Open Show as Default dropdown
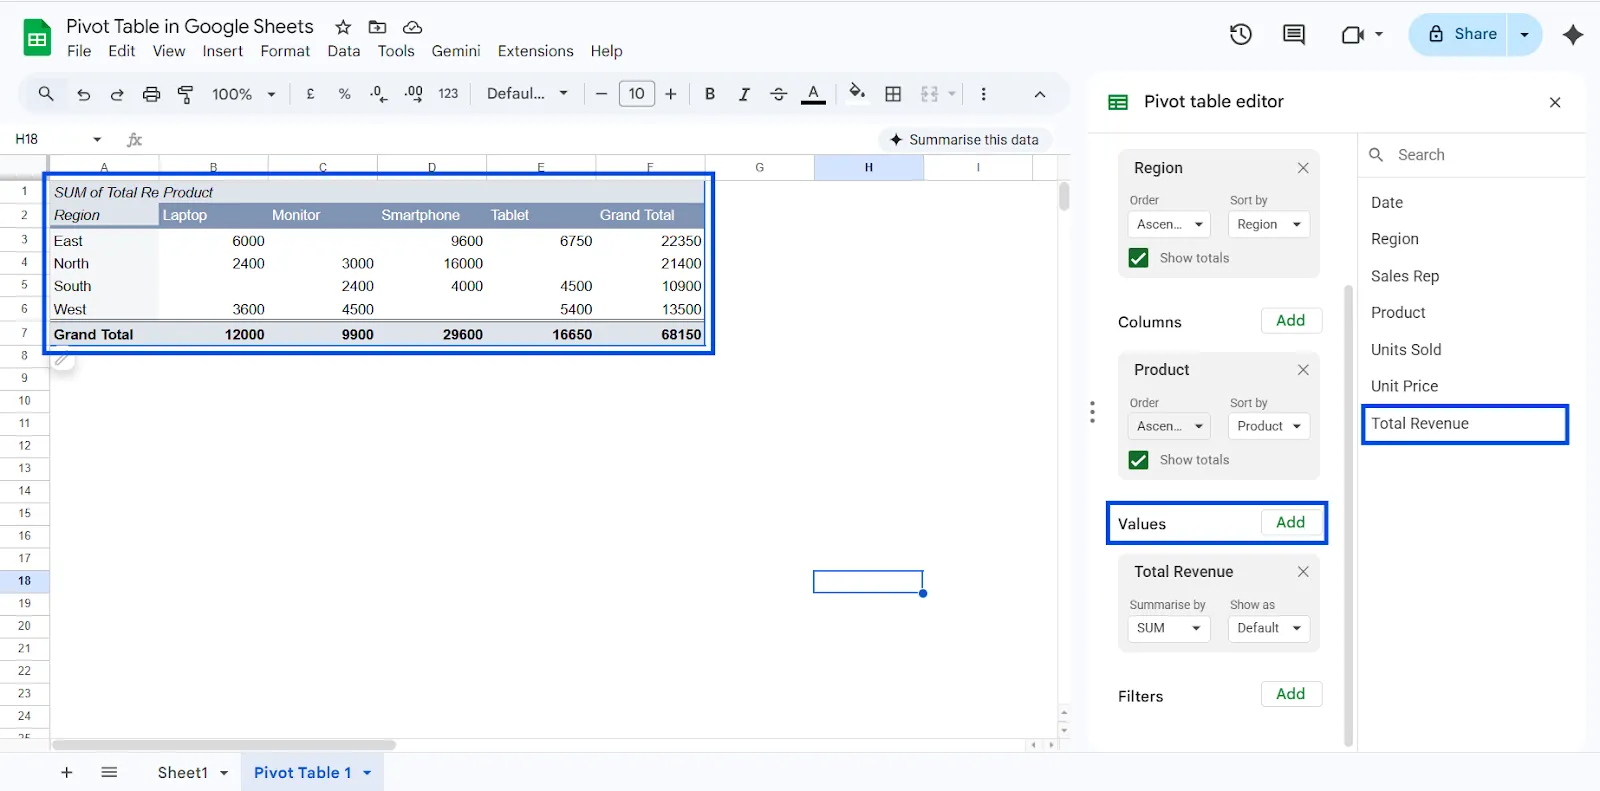This screenshot has width=1600, height=791. pos(1268,628)
